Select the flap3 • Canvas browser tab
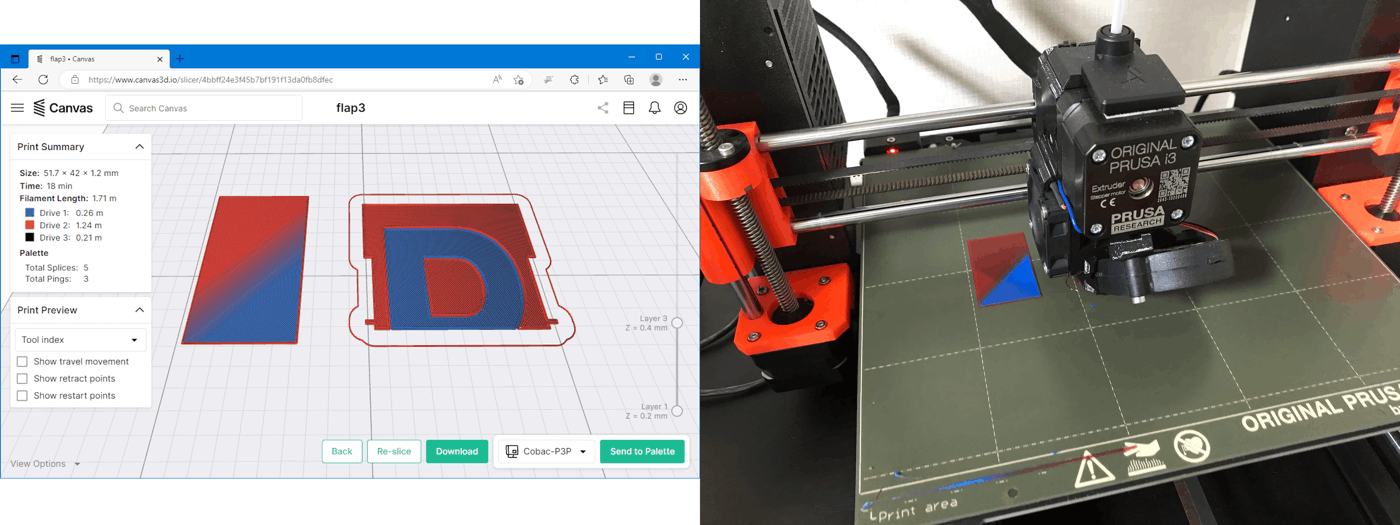This screenshot has height=525, width=1400. [98, 59]
